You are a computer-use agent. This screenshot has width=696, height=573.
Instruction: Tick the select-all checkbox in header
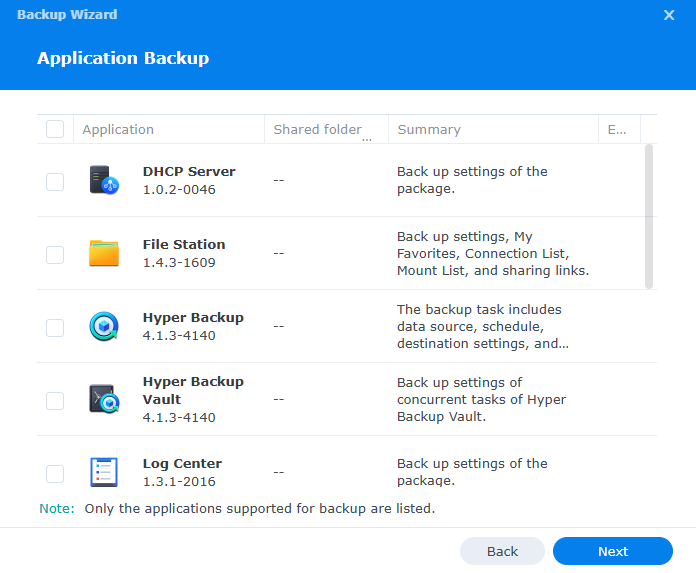(x=55, y=129)
